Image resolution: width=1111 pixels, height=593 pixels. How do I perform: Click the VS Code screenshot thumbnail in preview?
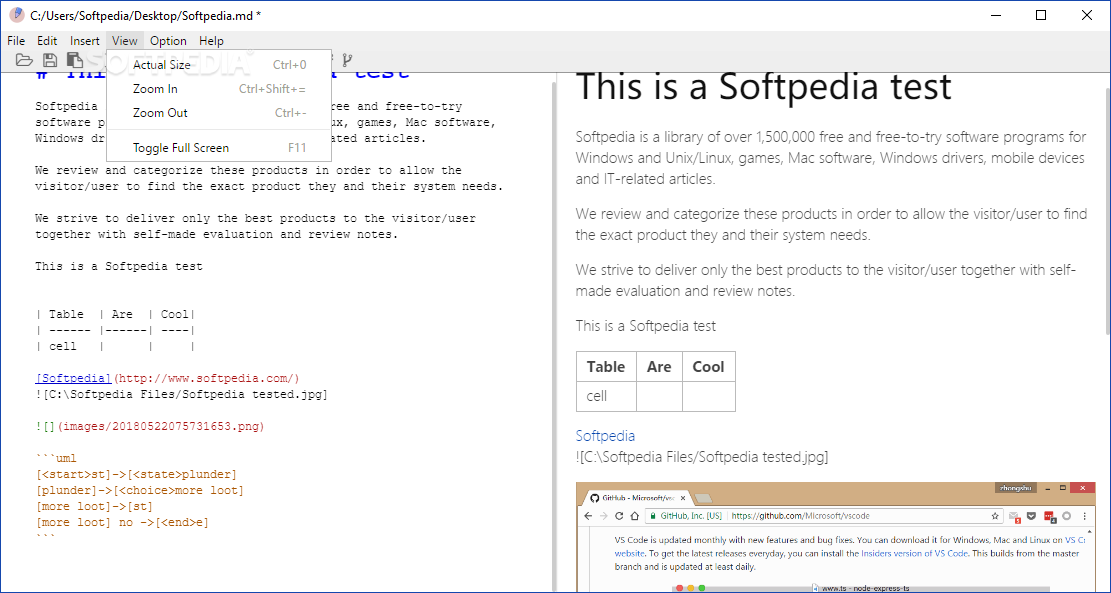[835, 537]
